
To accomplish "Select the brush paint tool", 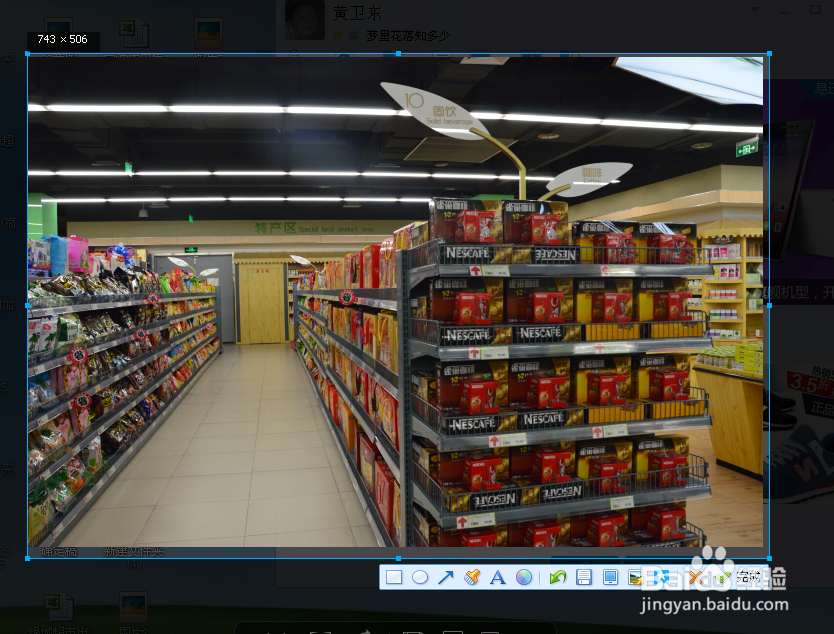I will pos(472,577).
